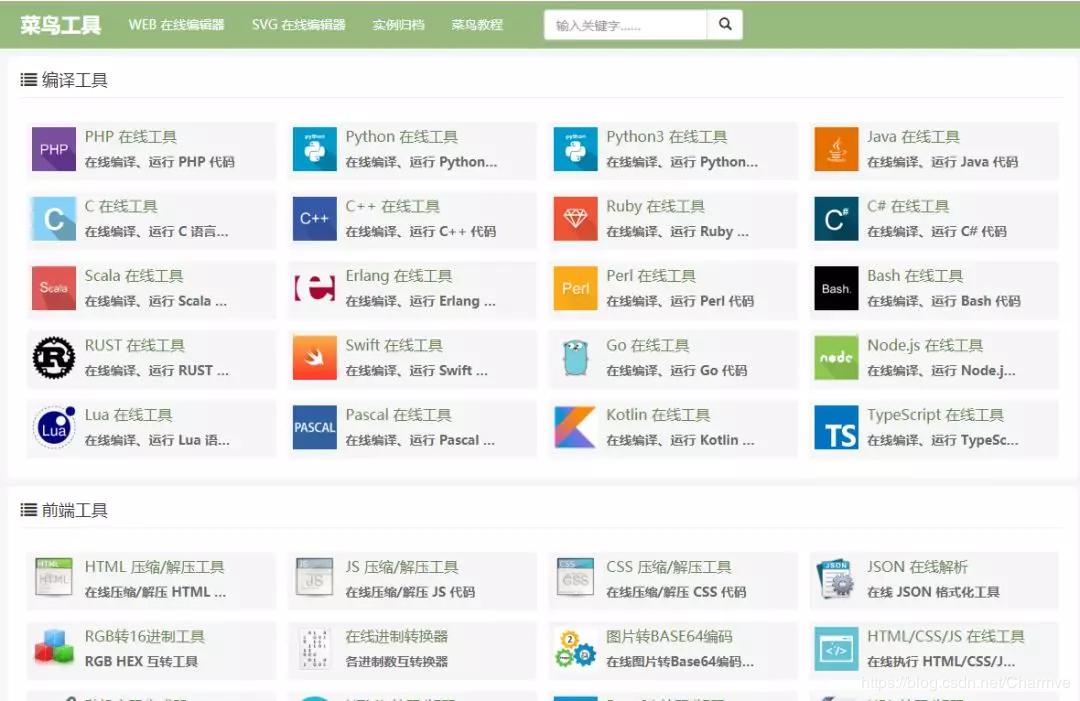
Task: Select the black Bash icon
Action: pyautogui.click(x=836, y=288)
